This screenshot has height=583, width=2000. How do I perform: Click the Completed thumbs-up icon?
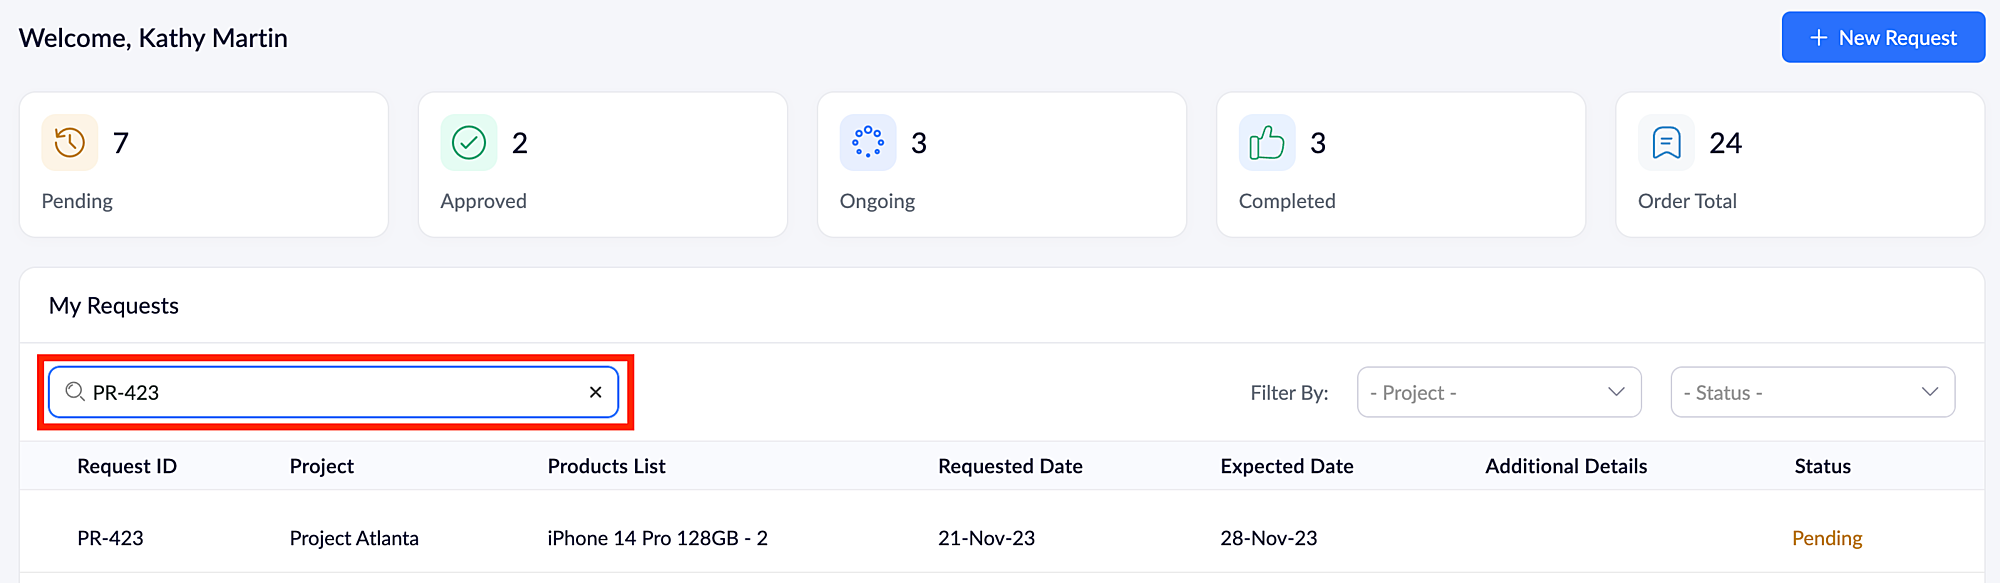[x=1266, y=143]
